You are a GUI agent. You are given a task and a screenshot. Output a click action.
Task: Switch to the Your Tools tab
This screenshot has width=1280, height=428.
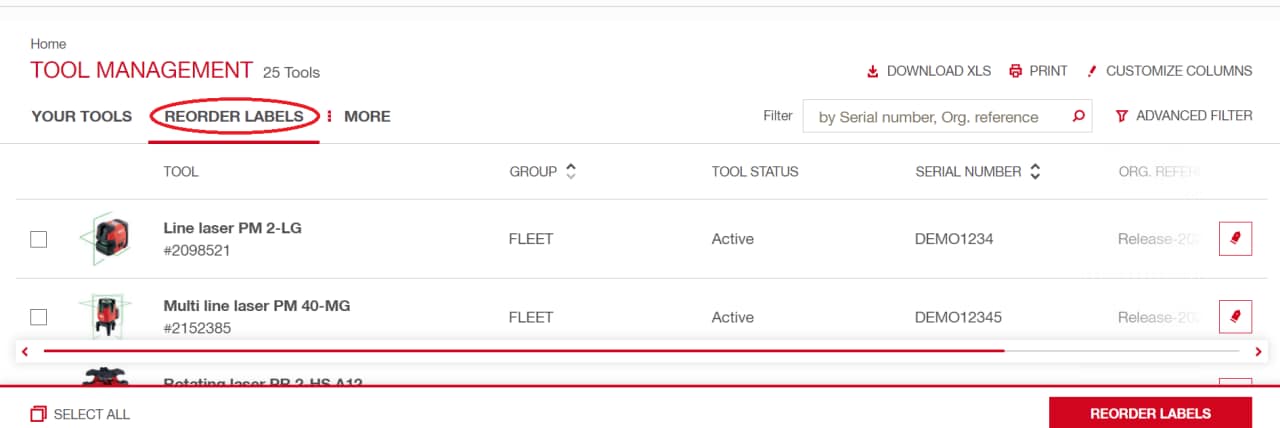click(82, 116)
